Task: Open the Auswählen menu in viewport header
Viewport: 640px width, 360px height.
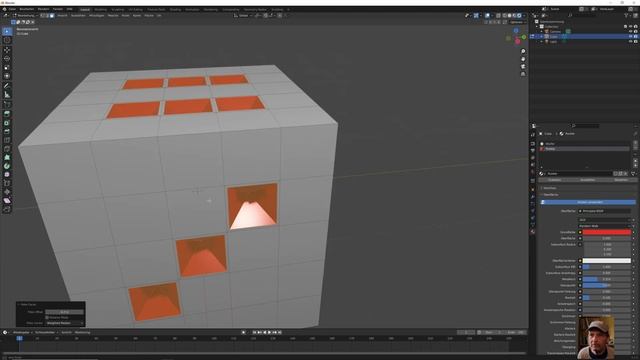Action: pyautogui.click(x=78, y=16)
